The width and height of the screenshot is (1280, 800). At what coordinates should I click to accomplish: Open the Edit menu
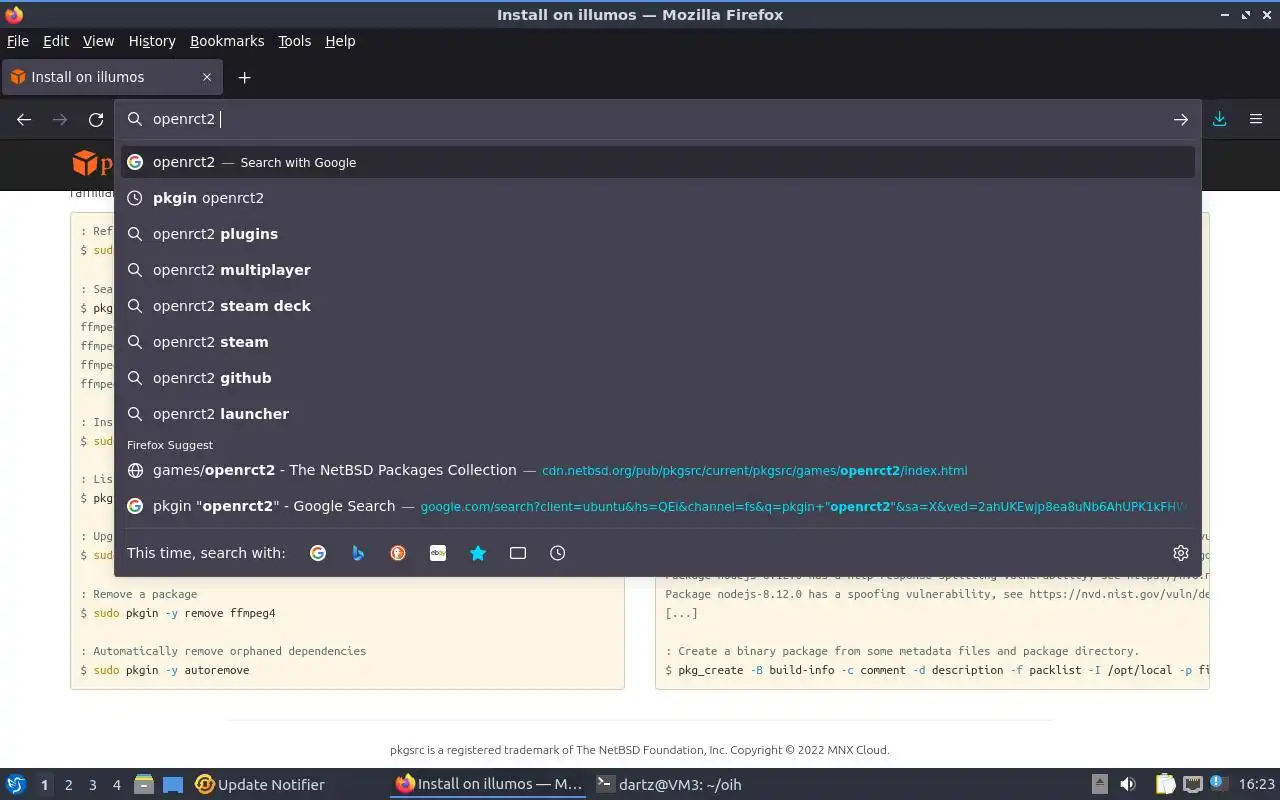(56, 41)
